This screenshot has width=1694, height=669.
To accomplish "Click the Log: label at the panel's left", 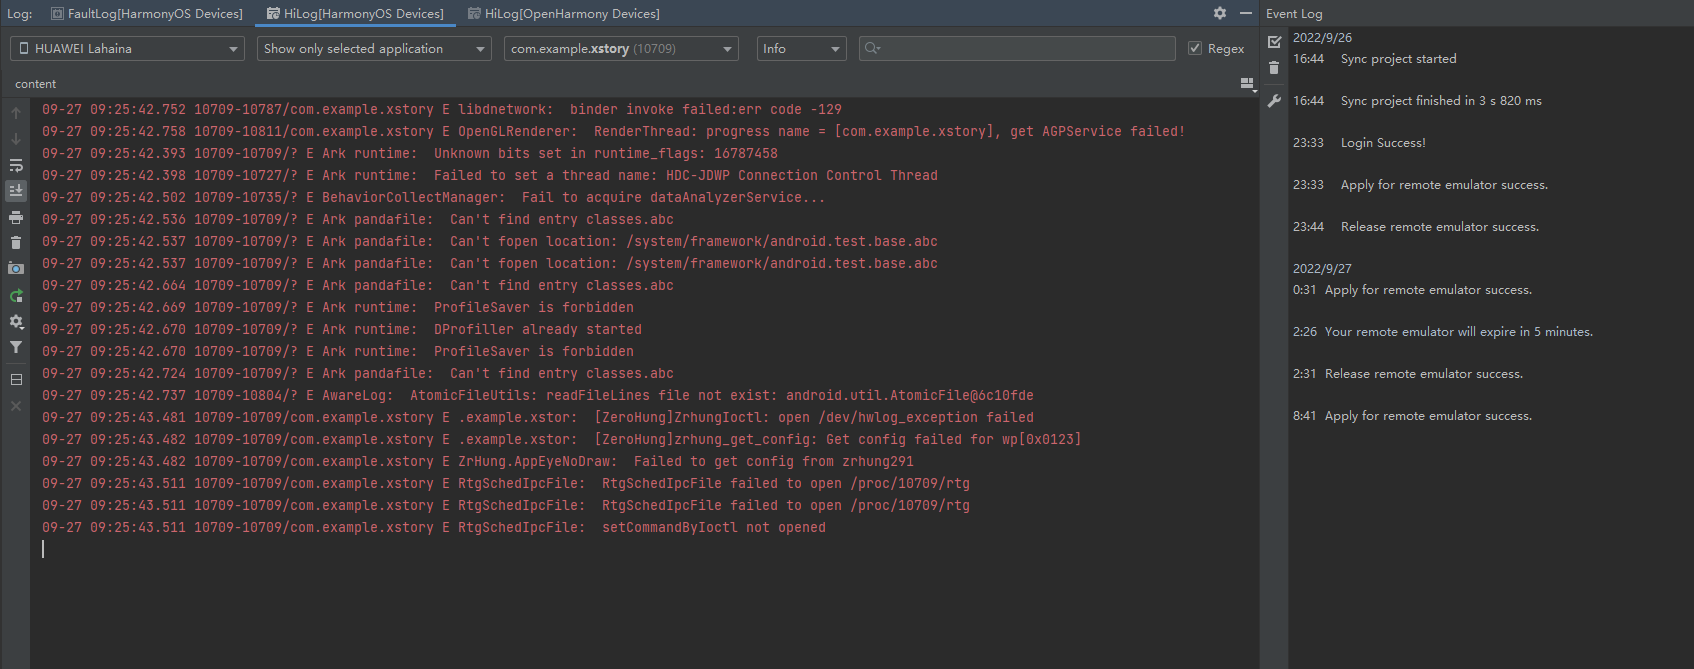I will [x=20, y=14].
